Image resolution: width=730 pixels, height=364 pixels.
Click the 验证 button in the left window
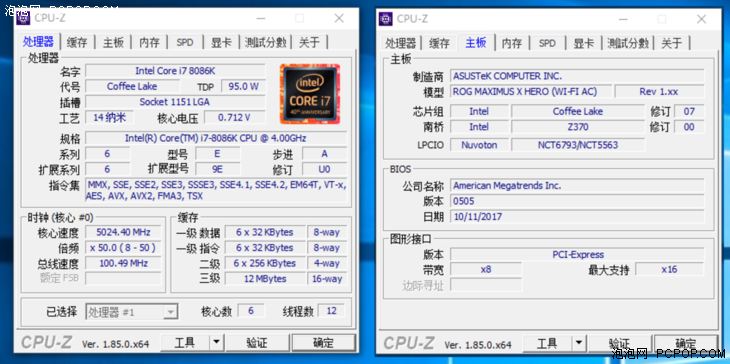click(x=257, y=343)
